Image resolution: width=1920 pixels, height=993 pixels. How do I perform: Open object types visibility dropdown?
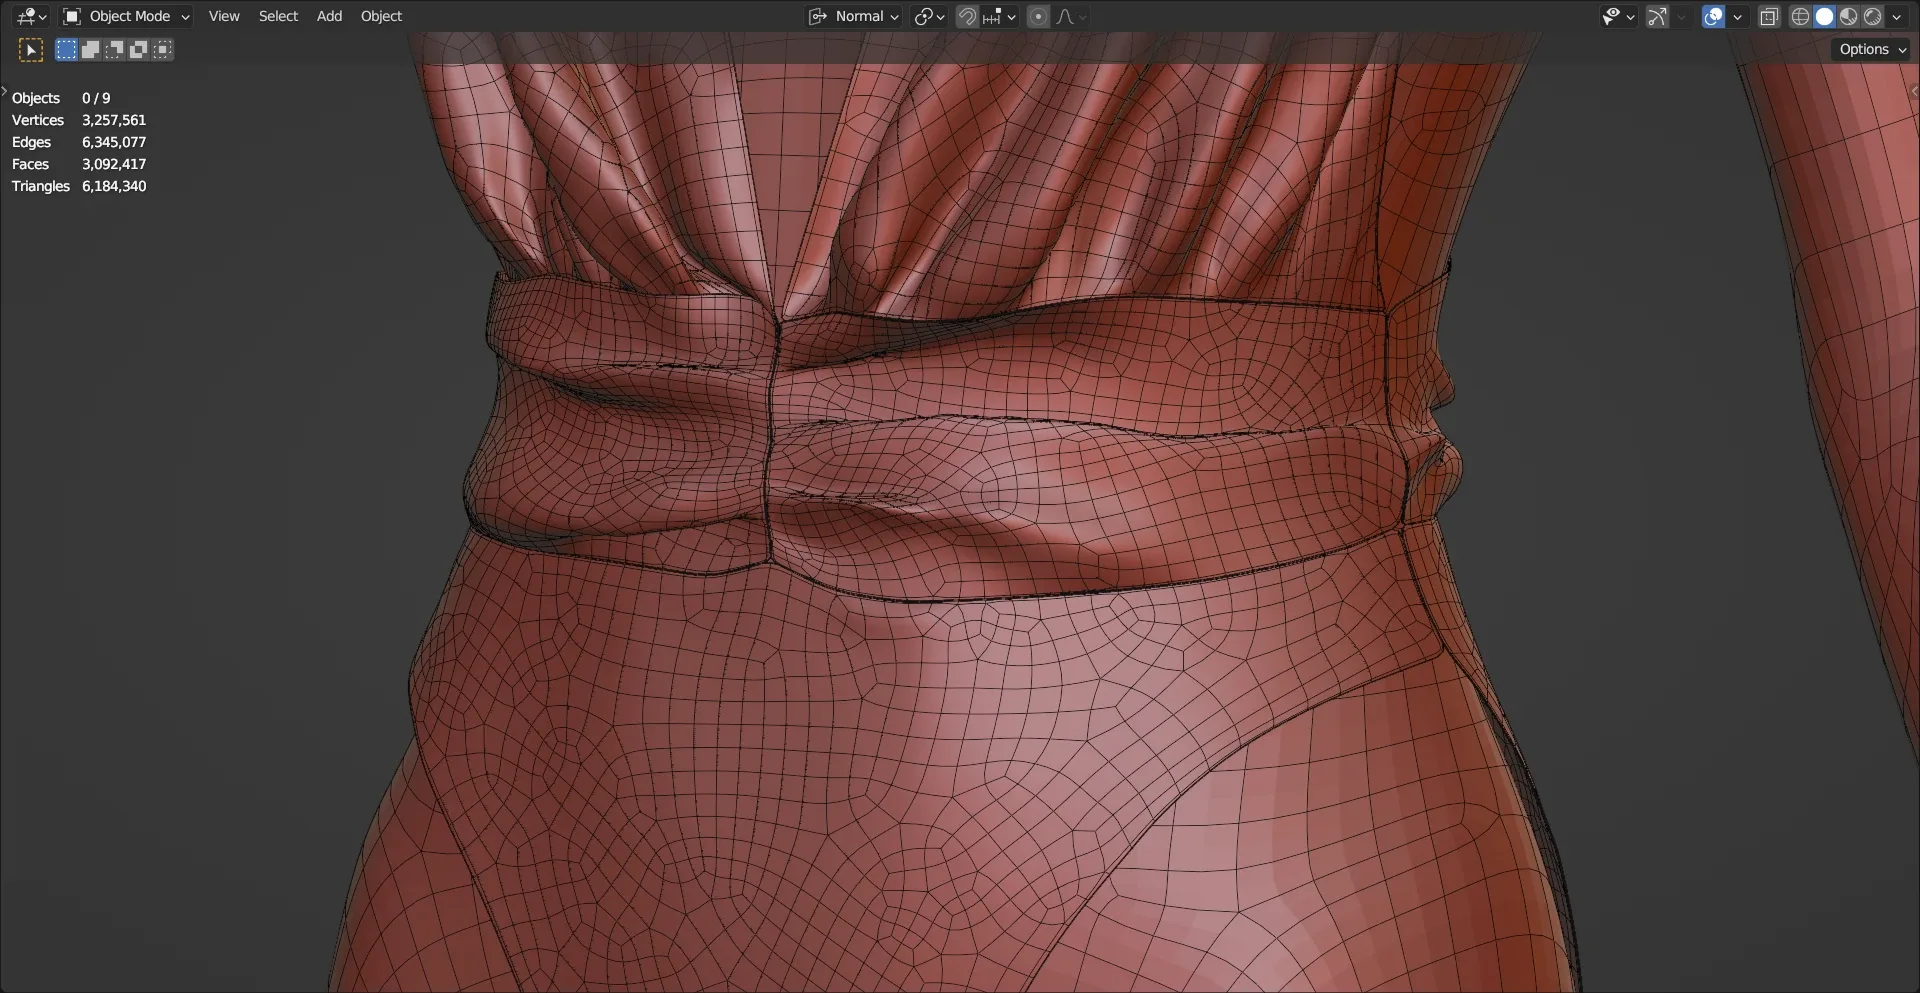coord(1617,16)
